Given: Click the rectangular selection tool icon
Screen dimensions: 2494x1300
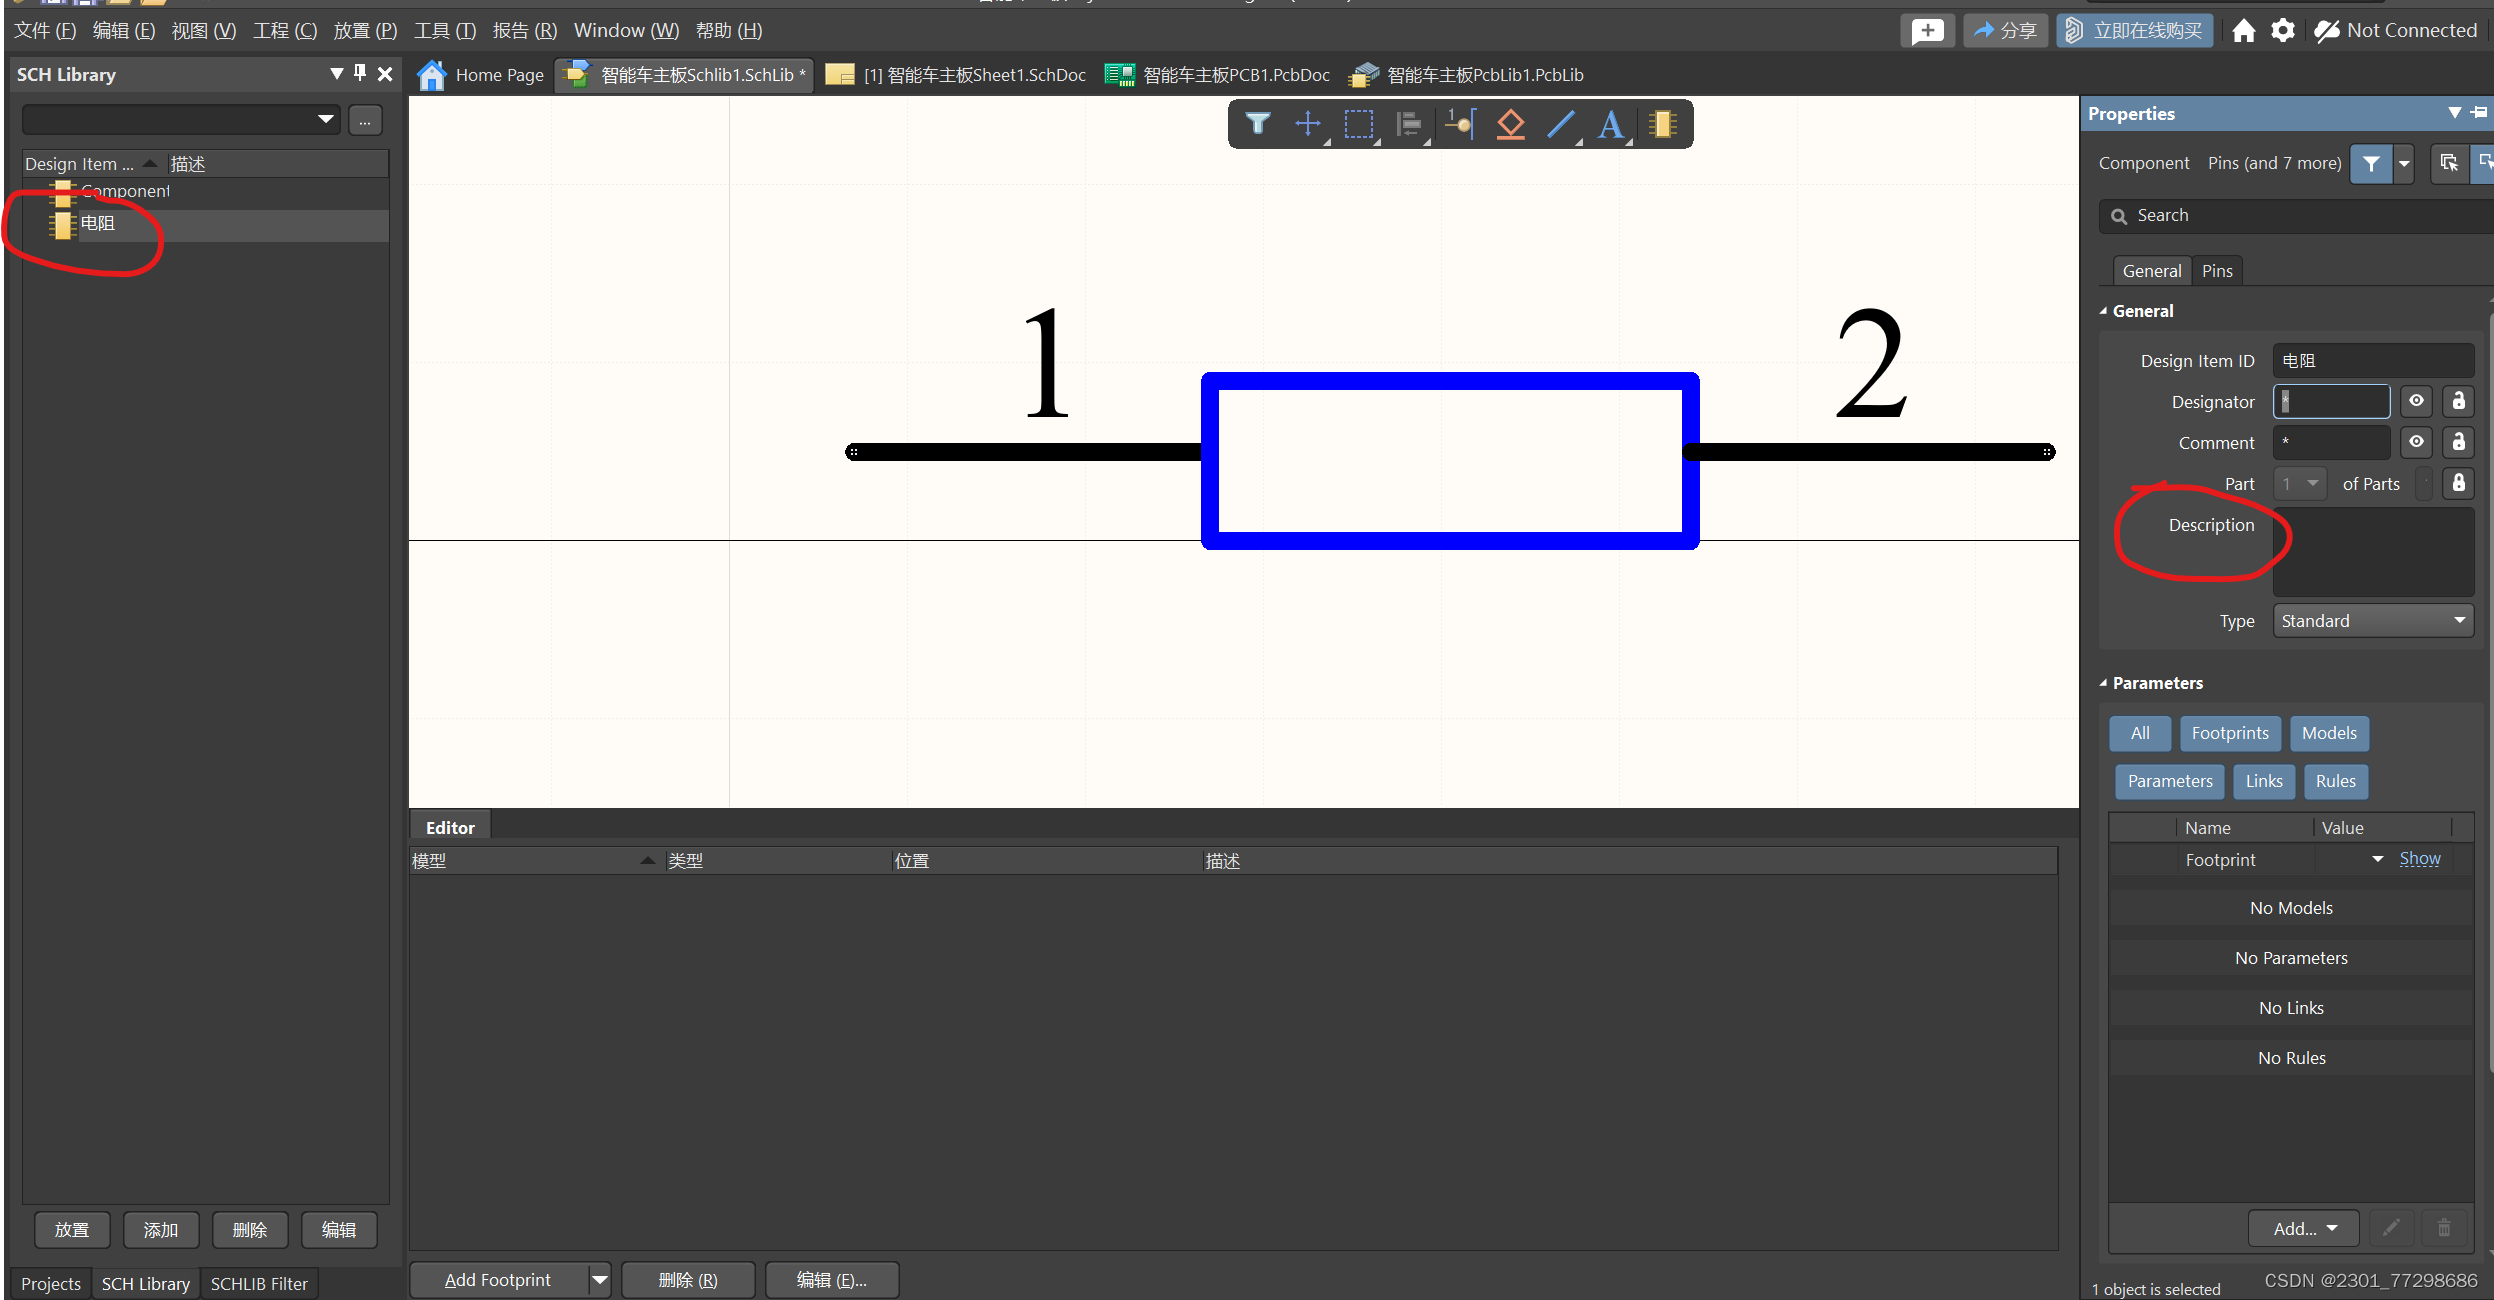Looking at the screenshot, I should click(1358, 124).
